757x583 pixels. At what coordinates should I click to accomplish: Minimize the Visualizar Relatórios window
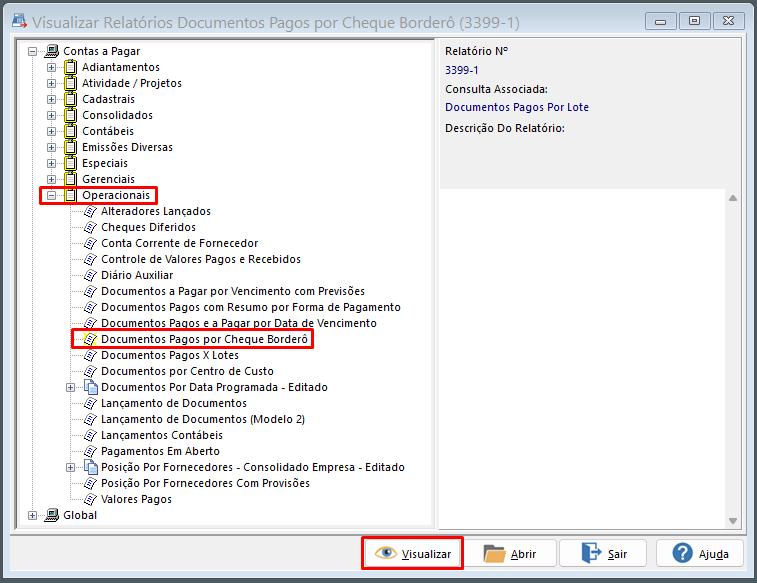[x=660, y=21]
